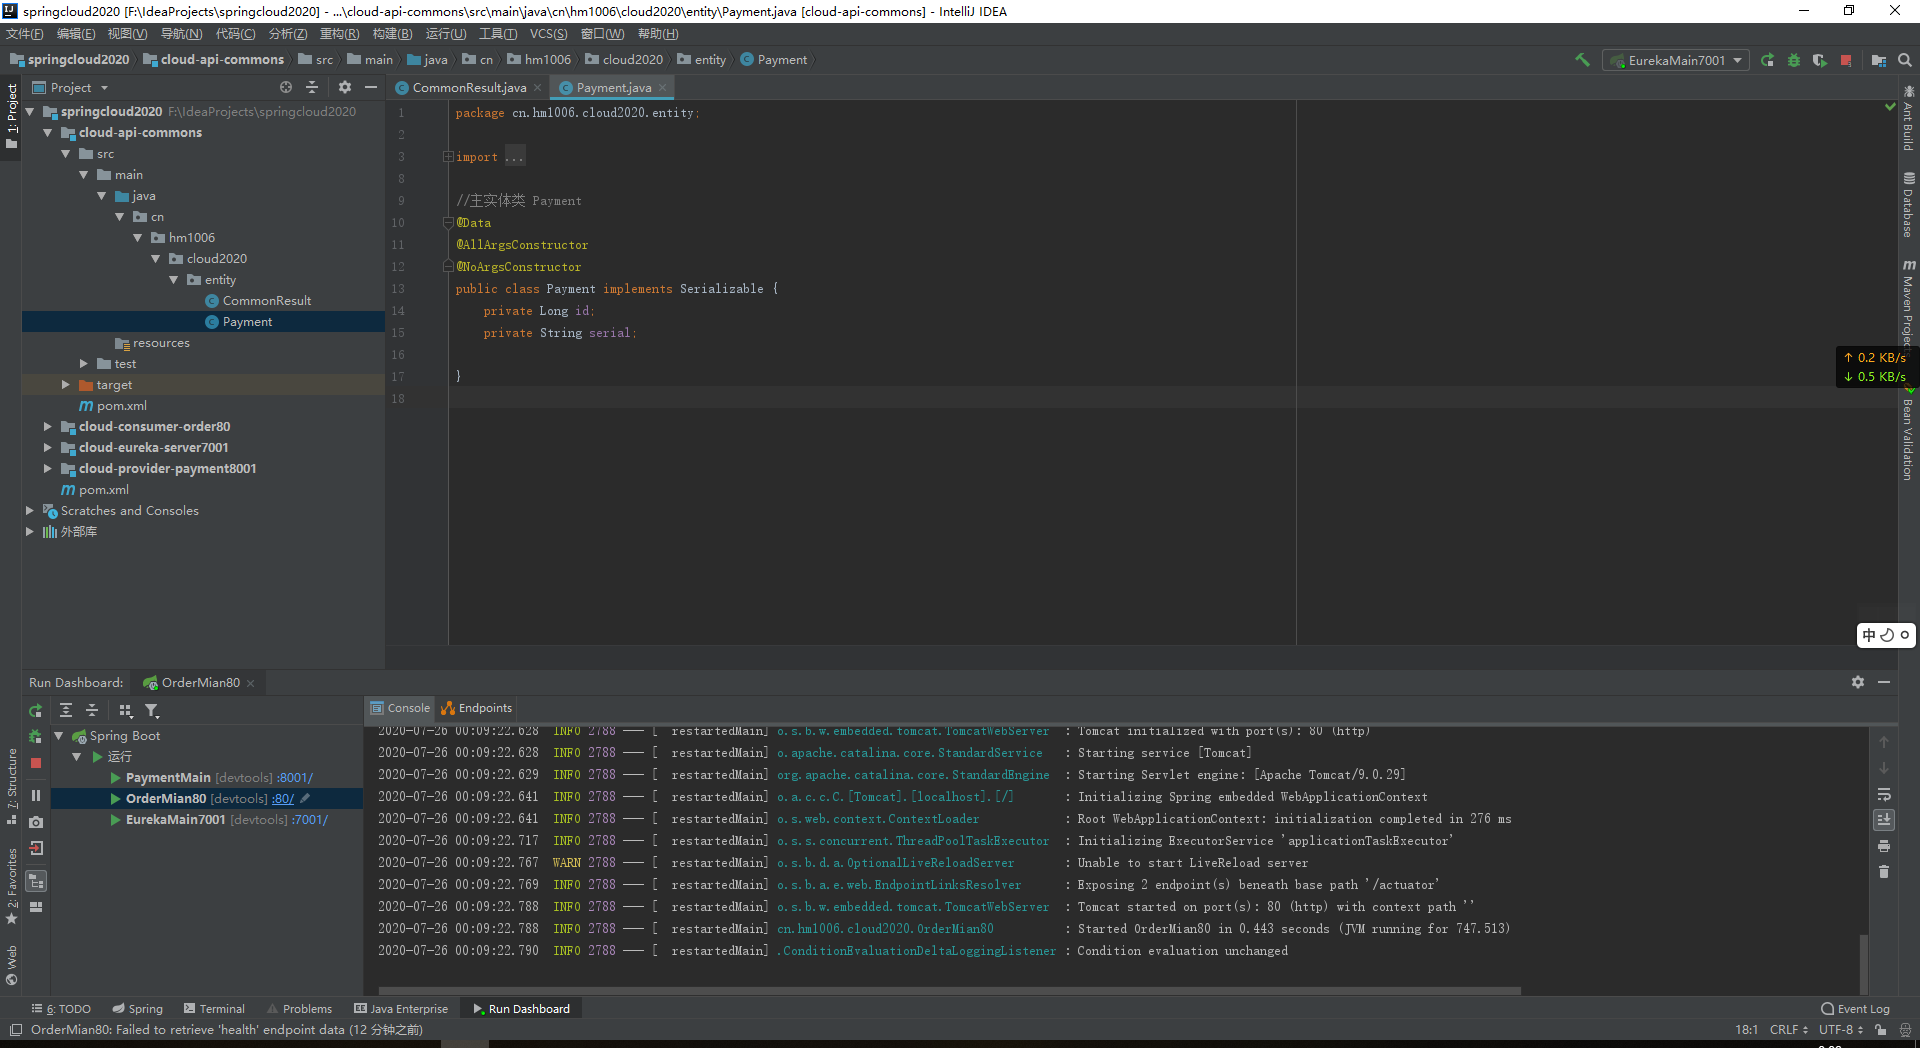Open the CRLF line separator selector
This screenshot has width=1920, height=1048.
point(1789,1030)
